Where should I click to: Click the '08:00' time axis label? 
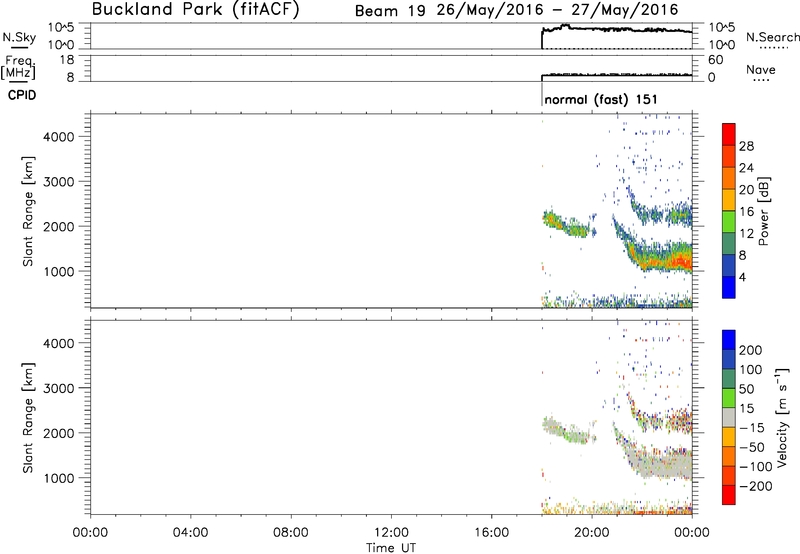pos(291,533)
